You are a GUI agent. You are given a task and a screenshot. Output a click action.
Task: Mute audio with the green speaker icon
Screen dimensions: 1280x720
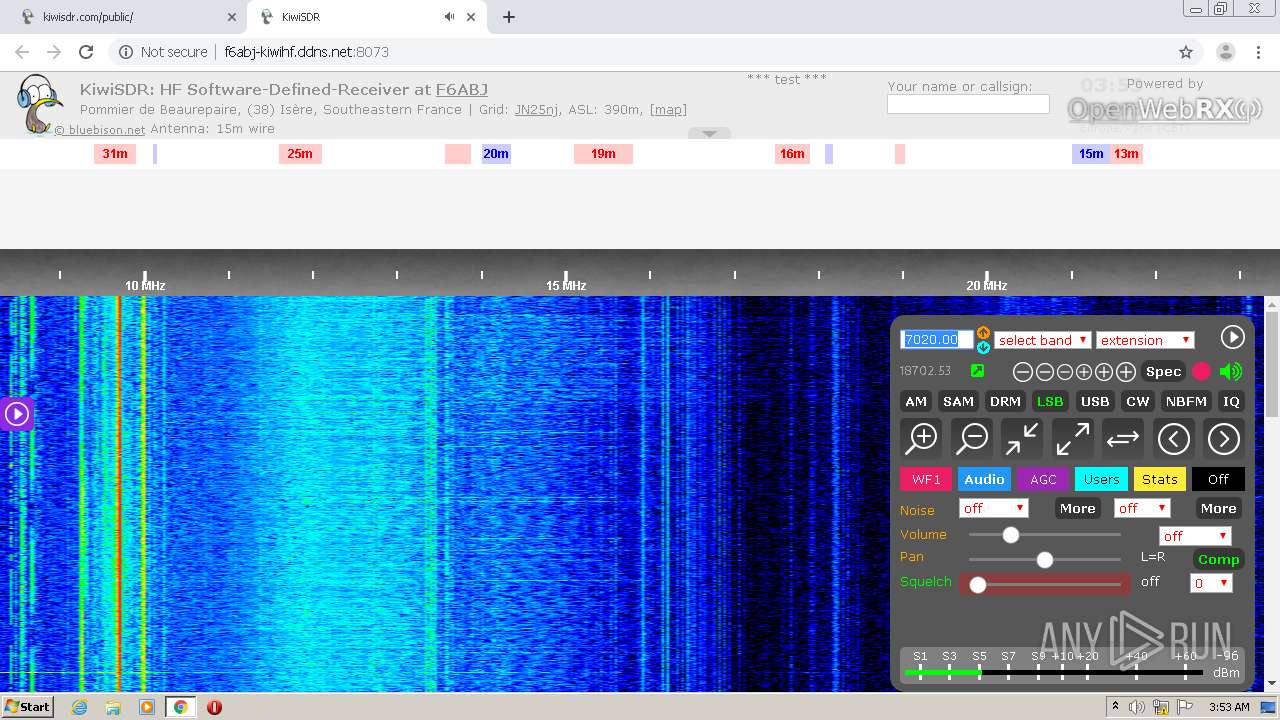[1231, 371]
